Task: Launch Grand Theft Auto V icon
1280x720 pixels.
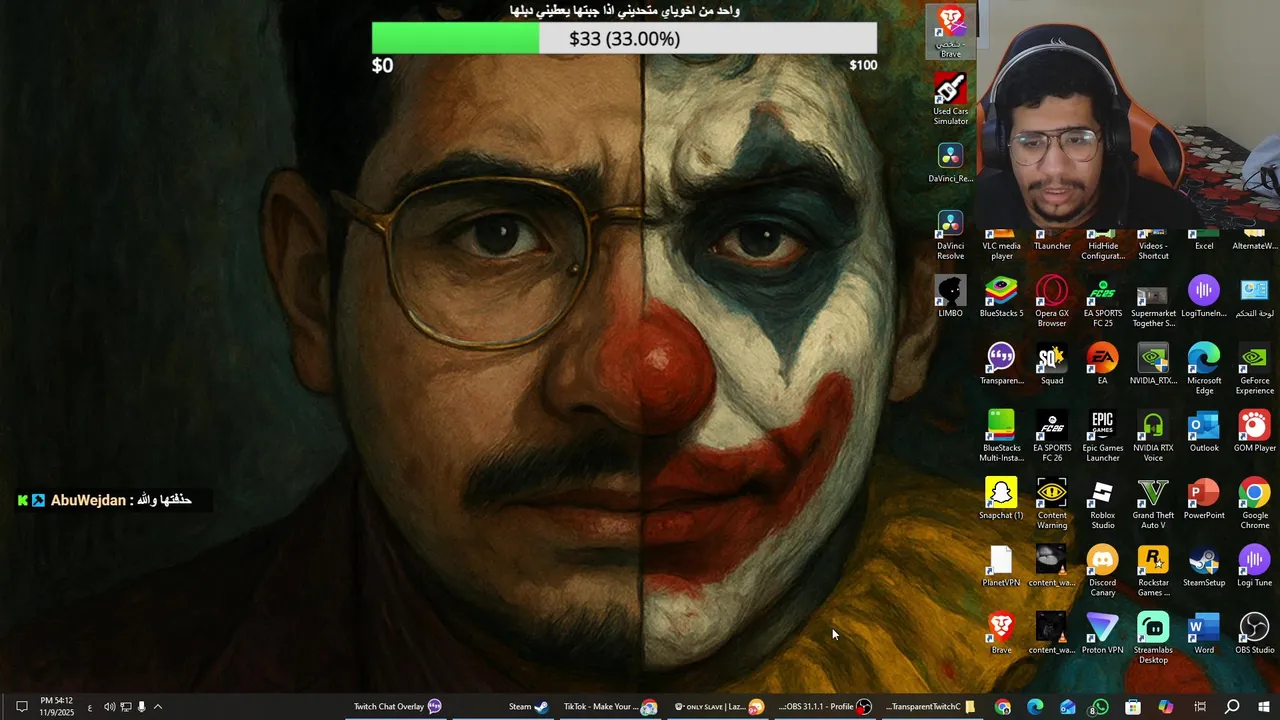Action: pos(1153,504)
